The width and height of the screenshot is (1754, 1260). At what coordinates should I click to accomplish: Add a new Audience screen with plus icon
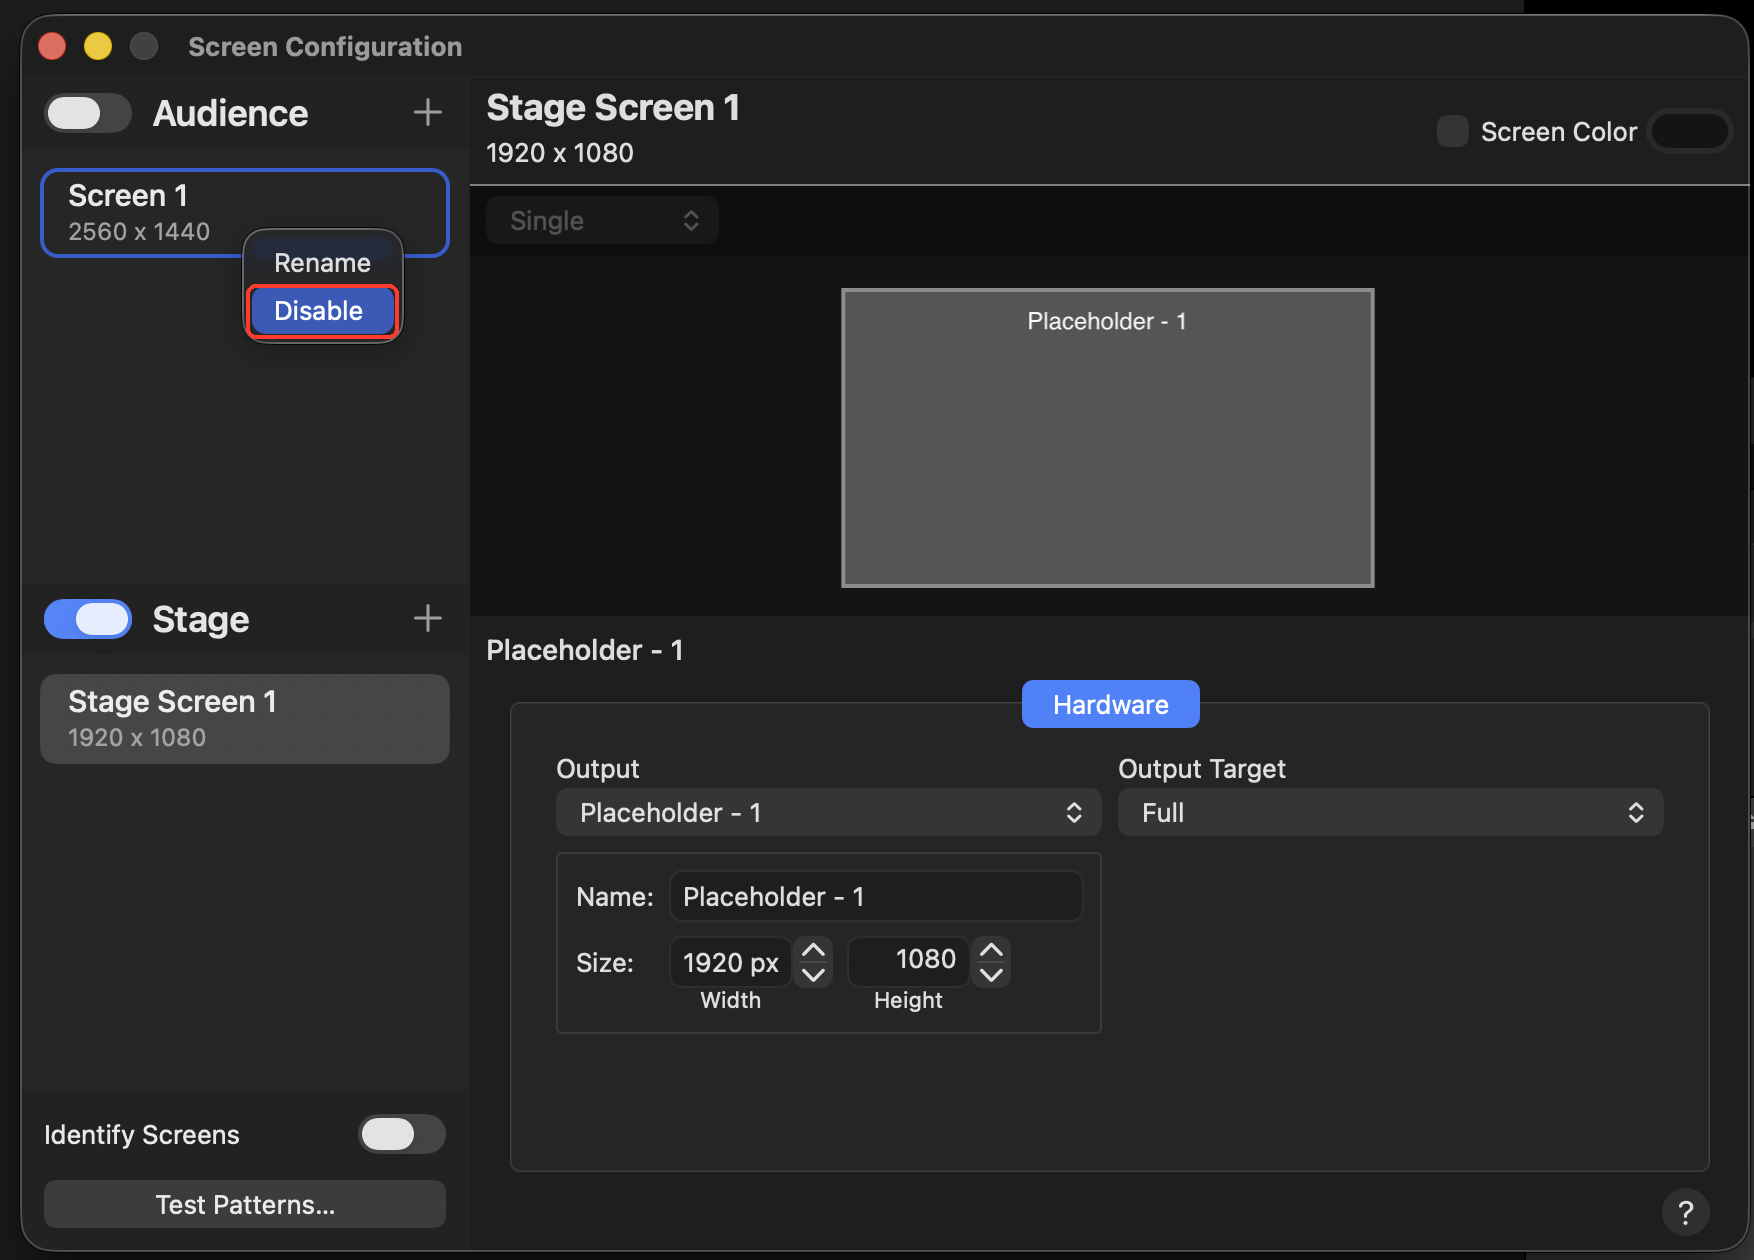427,112
